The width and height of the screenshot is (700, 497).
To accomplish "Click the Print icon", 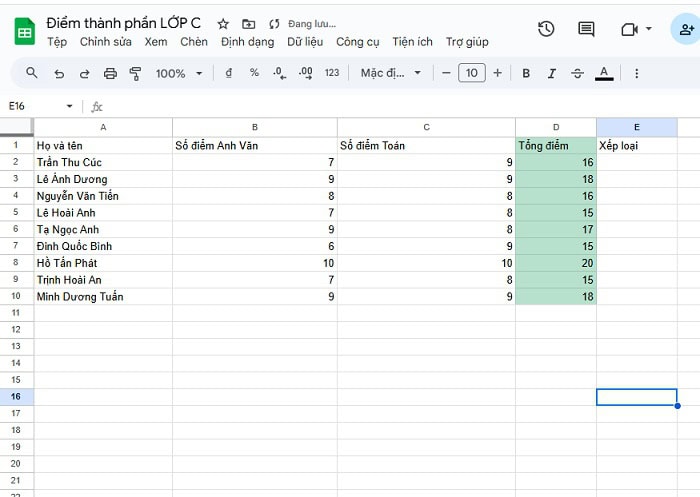I will pos(110,73).
